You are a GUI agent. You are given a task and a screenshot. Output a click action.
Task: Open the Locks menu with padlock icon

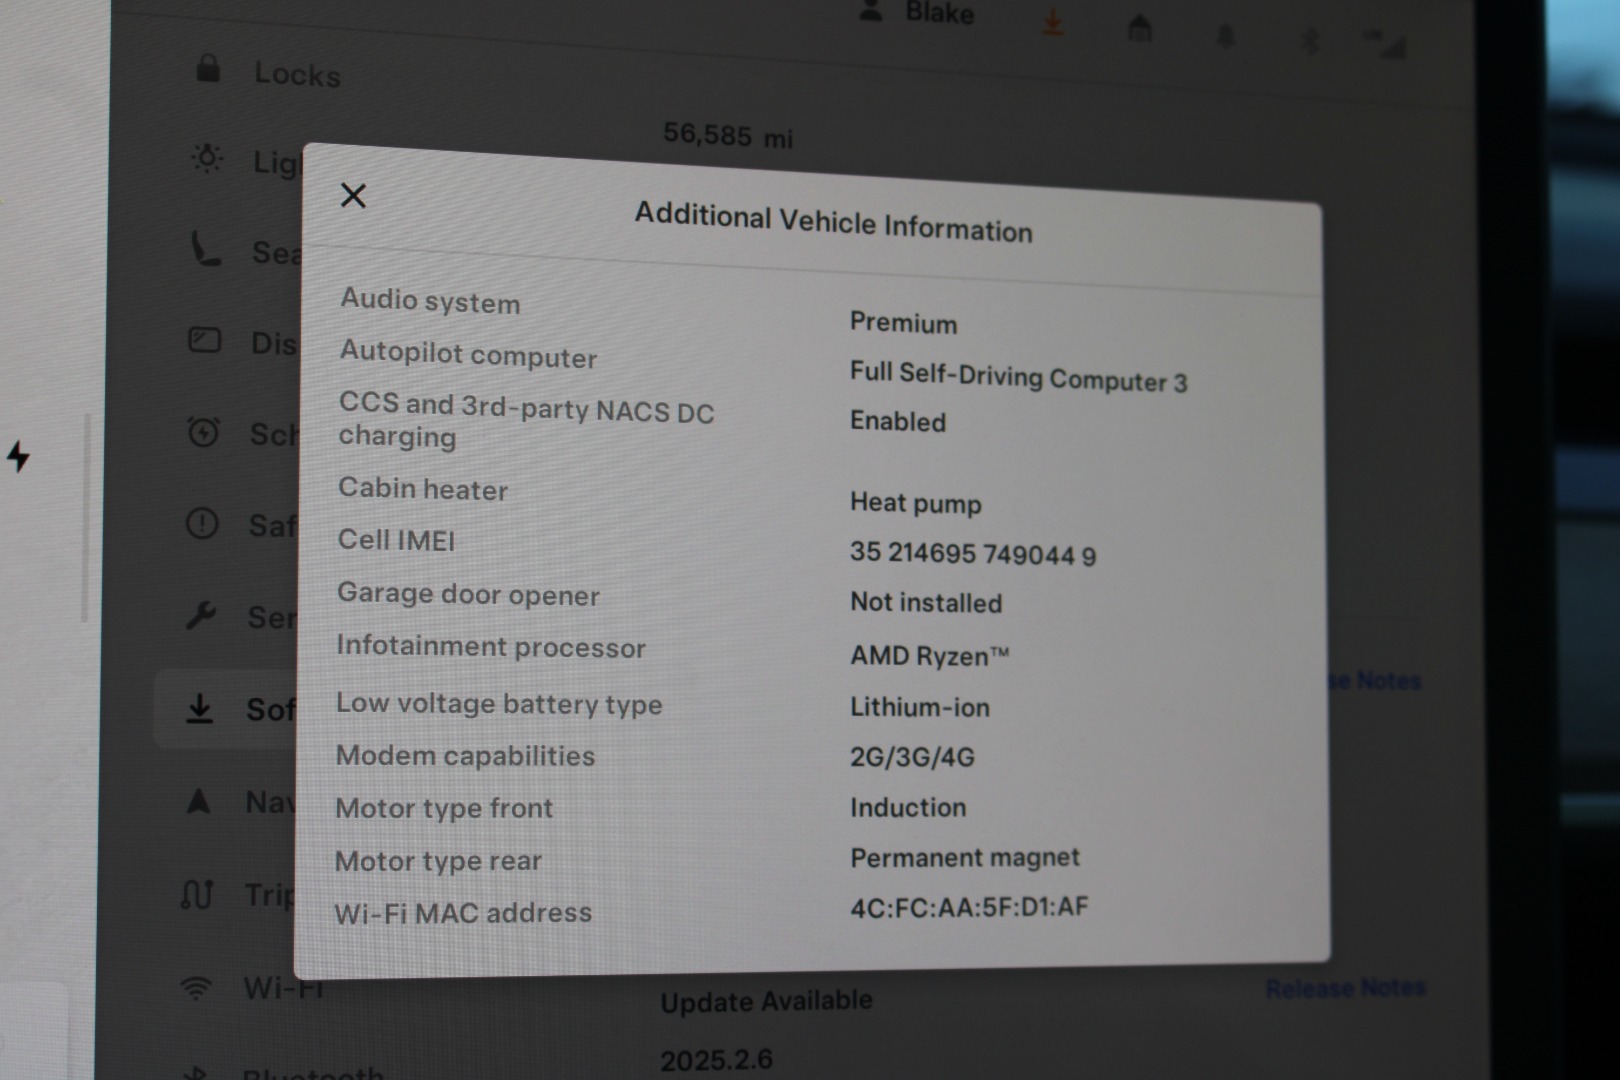point(208,69)
